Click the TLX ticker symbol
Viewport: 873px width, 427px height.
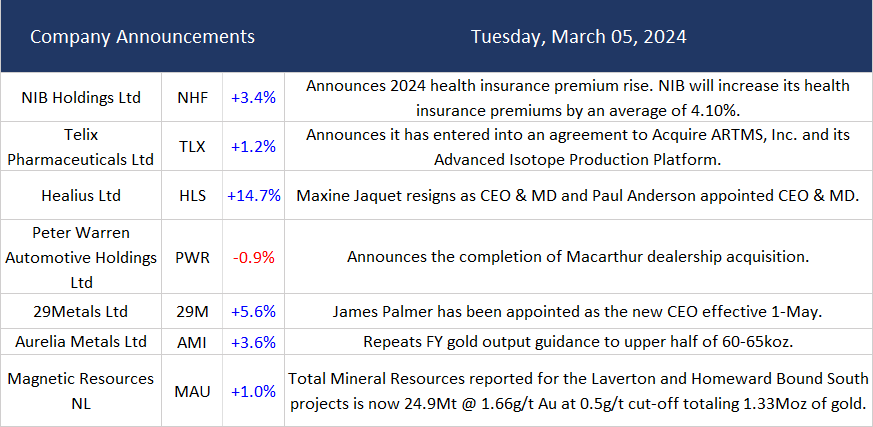191,146
